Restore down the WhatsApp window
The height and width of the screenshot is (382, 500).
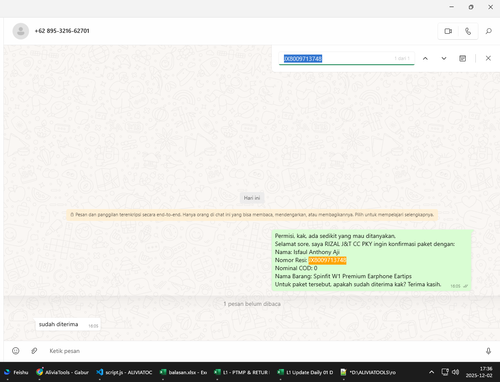point(471,7)
